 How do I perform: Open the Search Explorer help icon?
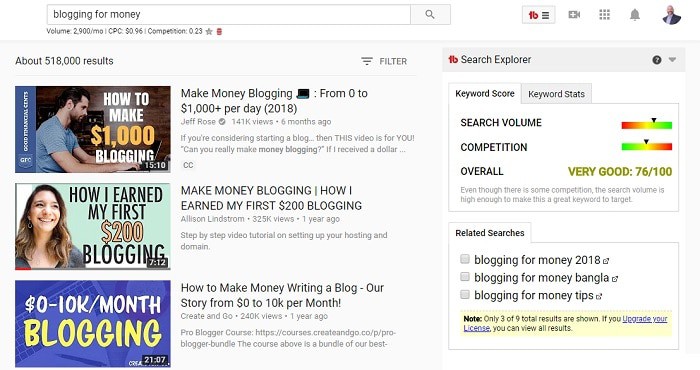[657, 60]
